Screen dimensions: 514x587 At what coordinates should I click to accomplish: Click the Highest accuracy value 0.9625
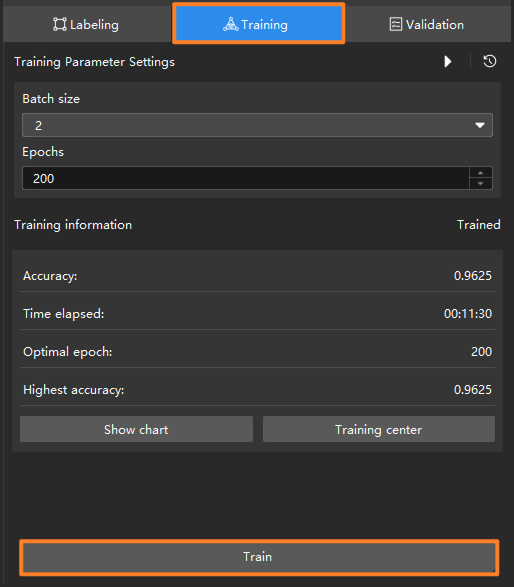tap(472, 390)
